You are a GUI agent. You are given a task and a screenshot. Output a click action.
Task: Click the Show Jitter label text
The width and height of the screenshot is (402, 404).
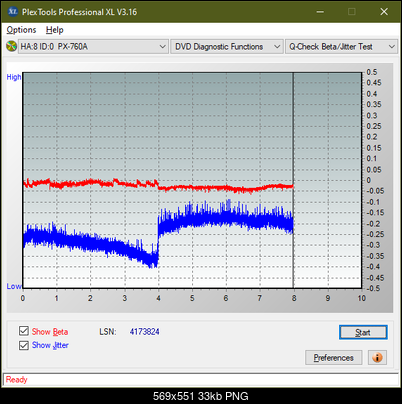50,345
